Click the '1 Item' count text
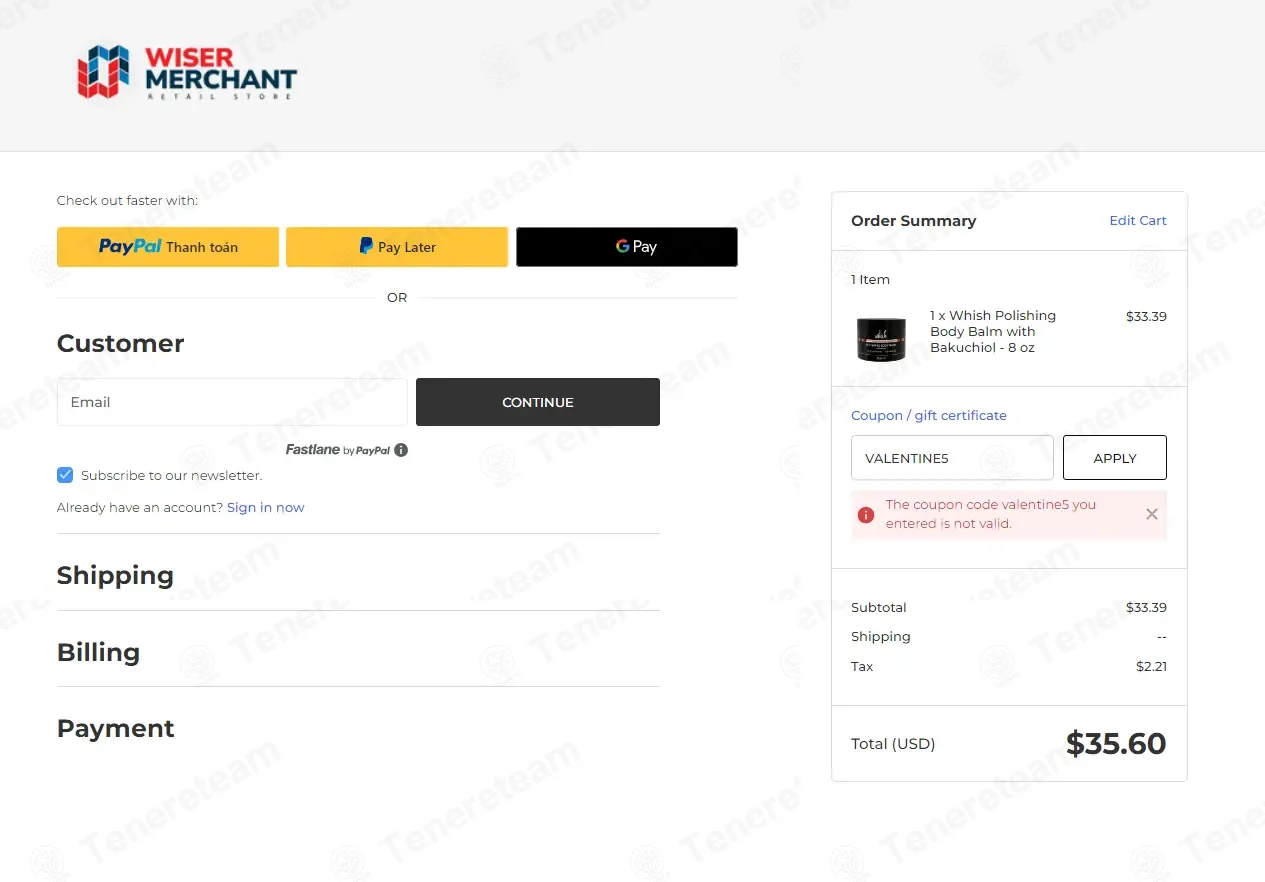The width and height of the screenshot is (1265, 882). [x=870, y=280]
